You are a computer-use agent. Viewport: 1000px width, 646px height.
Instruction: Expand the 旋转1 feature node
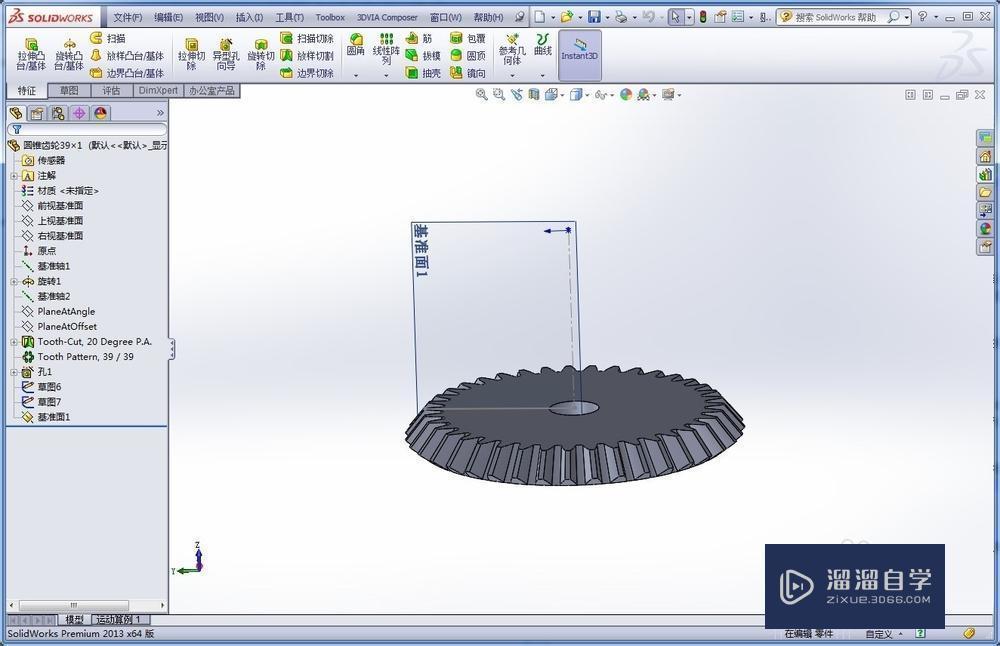tap(14, 282)
